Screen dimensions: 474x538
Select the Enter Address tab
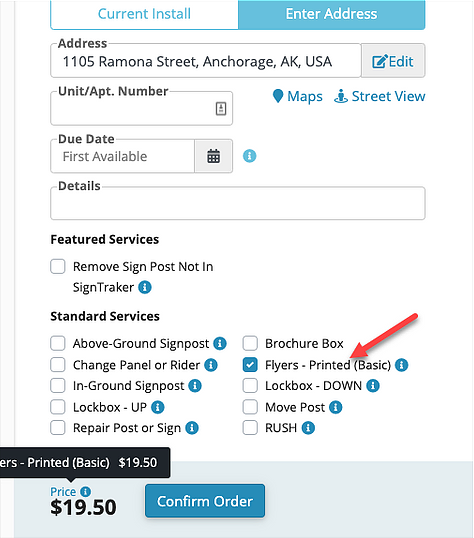point(332,14)
